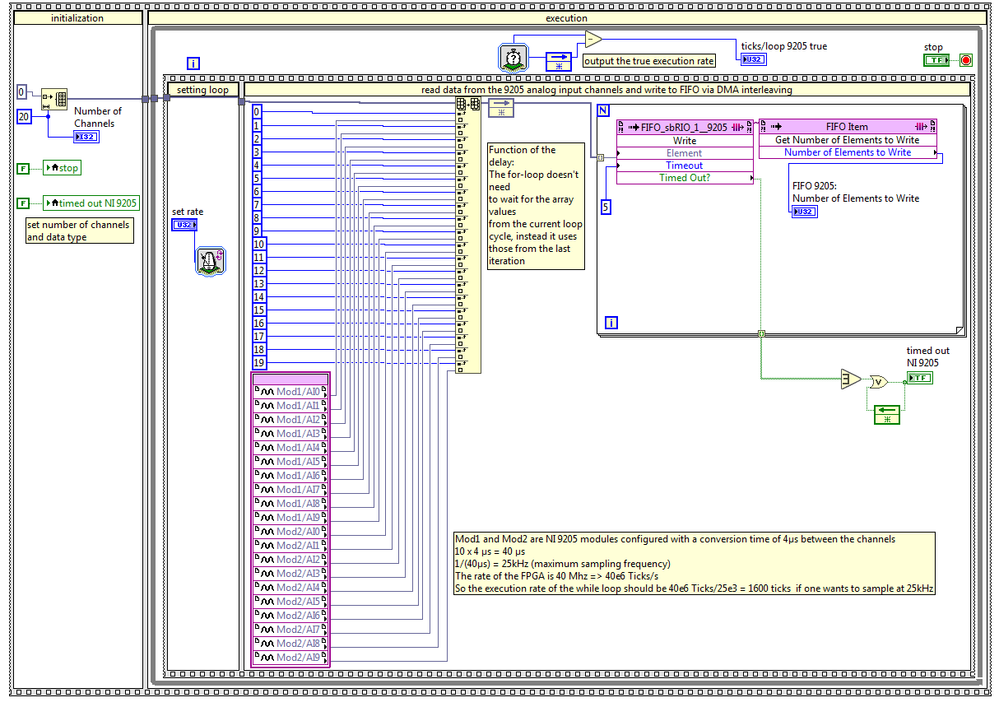This screenshot has width=999, height=703.
Task: Select the feedback node after Build Array
Action: coord(501,108)
